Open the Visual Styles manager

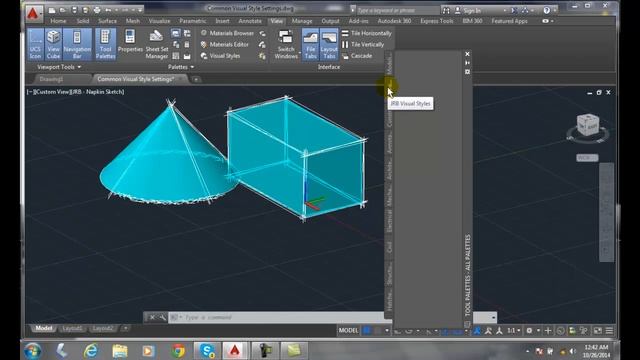tap(220, 56)
